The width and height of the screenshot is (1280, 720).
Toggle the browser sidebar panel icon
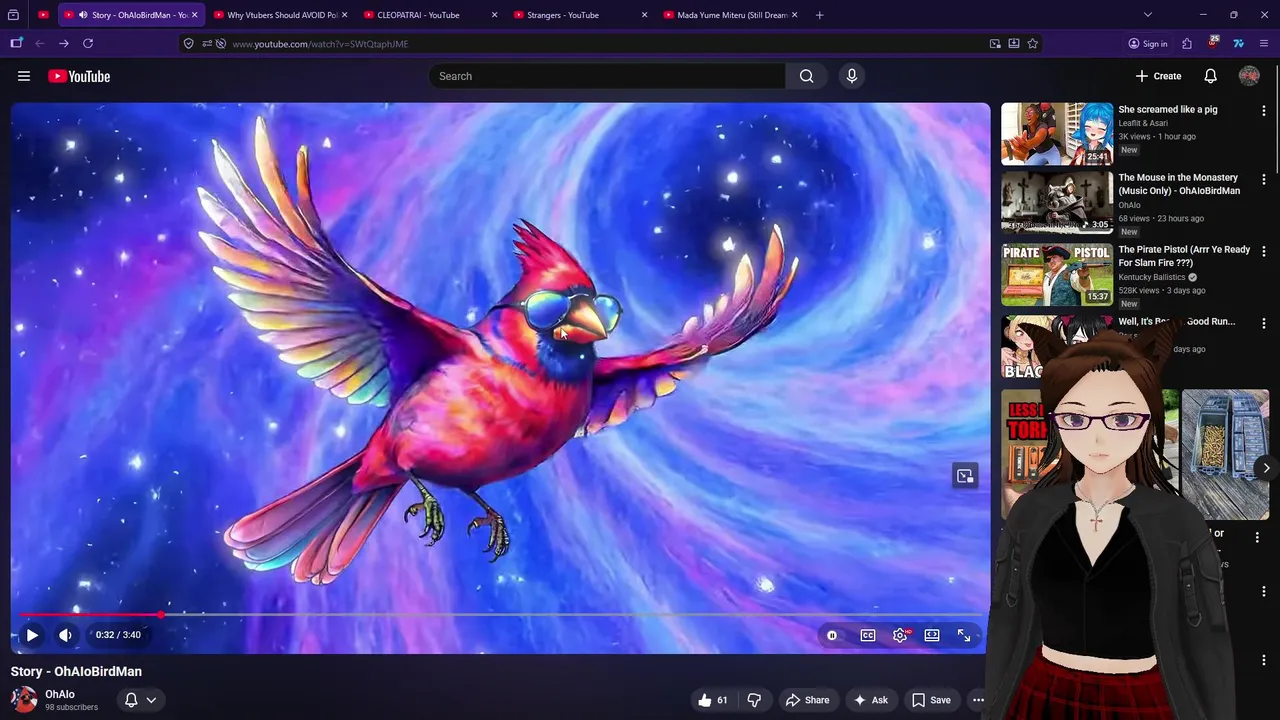[x=16, y=43]
